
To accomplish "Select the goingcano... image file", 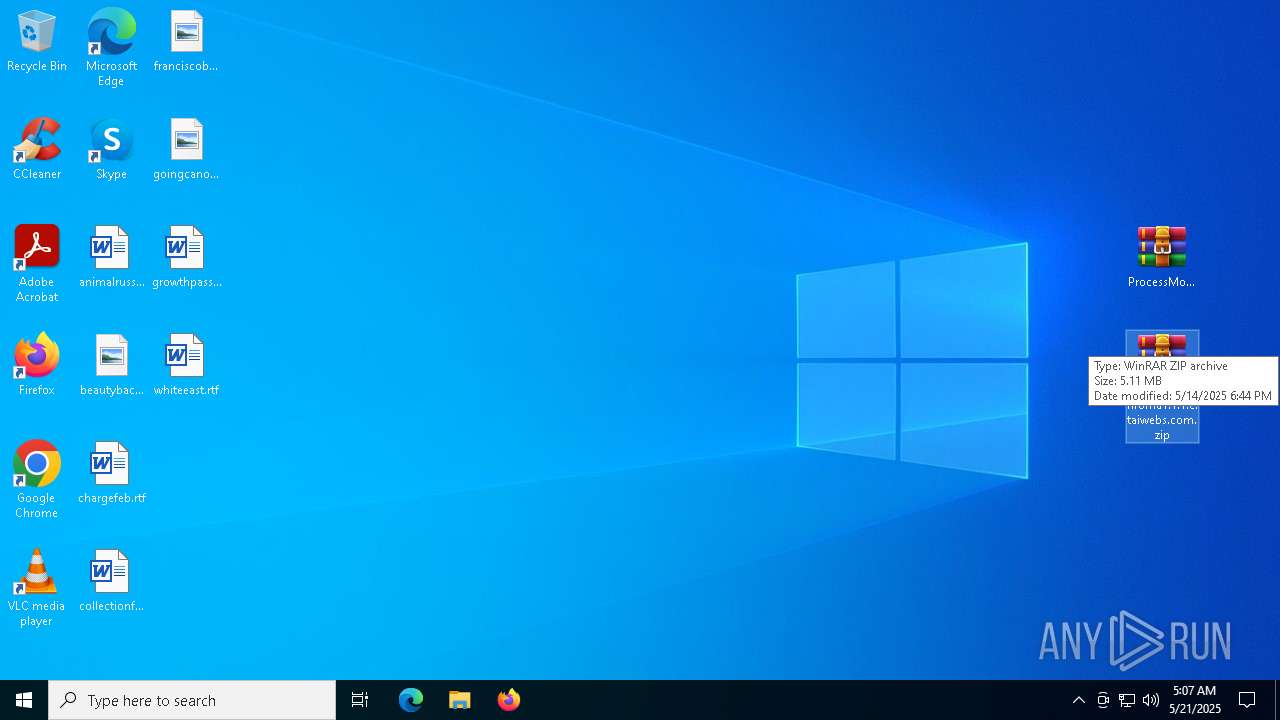I will pyautogui.click(x=186, y=150).
